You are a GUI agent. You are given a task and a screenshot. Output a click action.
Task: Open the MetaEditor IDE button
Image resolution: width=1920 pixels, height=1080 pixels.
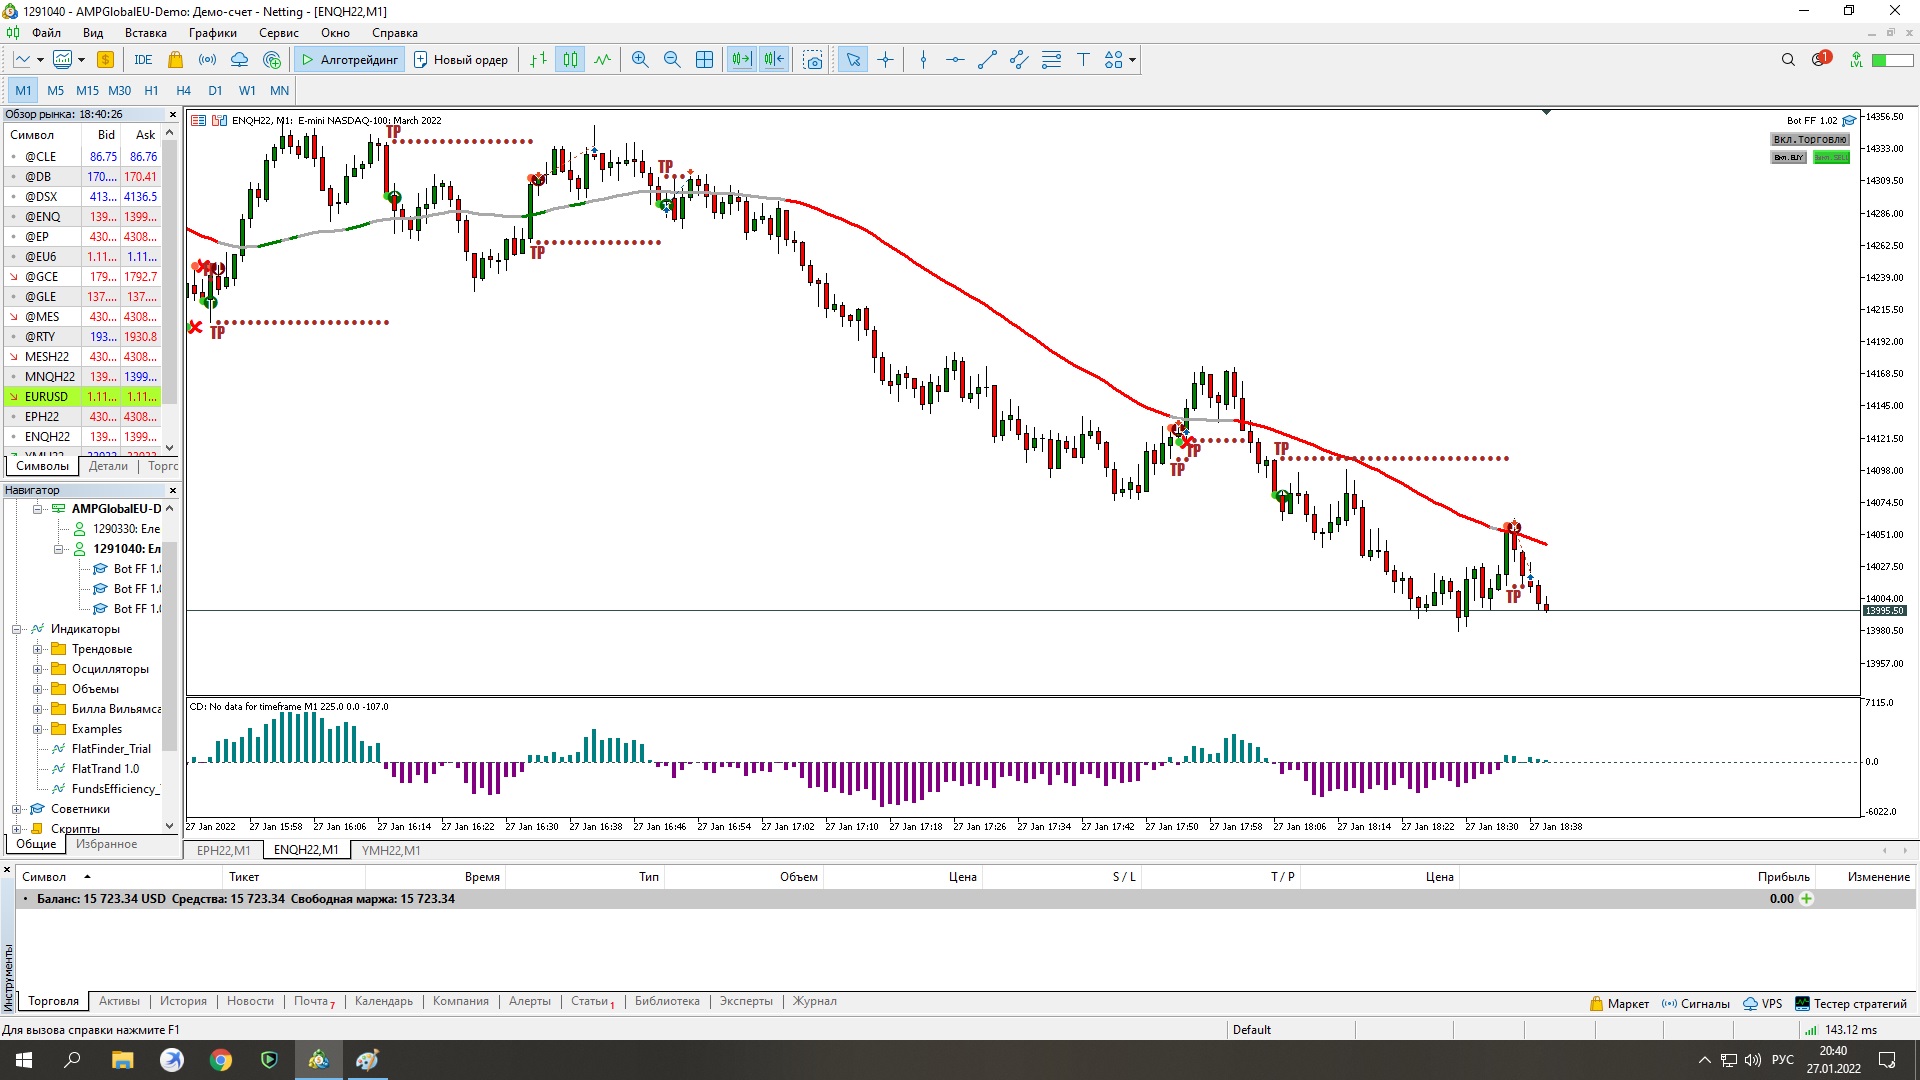[143, 60]
